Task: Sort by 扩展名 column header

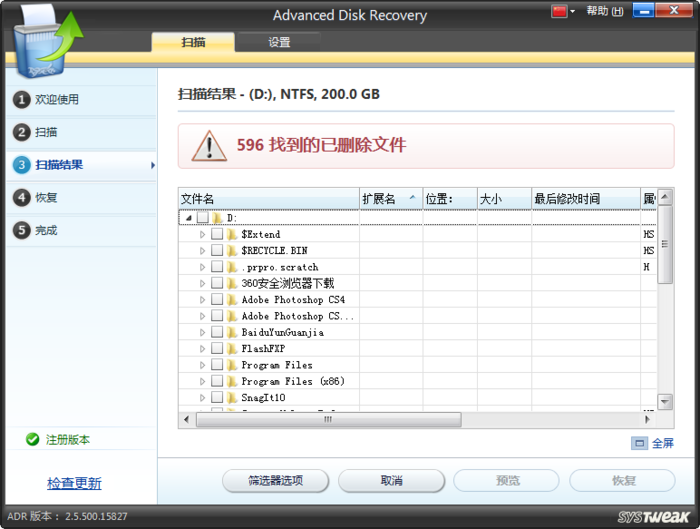Action: click(x=391, y=199)
